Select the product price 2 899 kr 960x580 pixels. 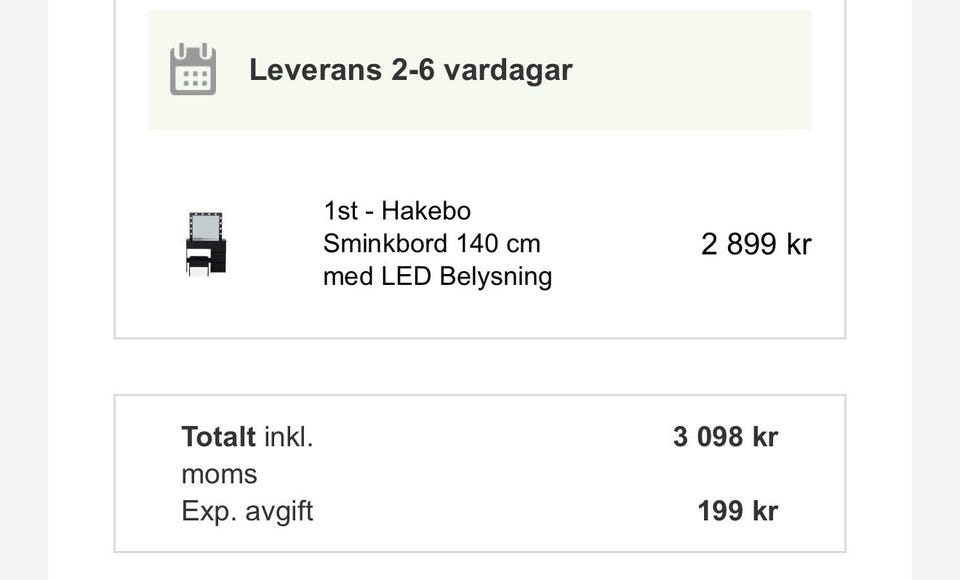coord(755,244)
